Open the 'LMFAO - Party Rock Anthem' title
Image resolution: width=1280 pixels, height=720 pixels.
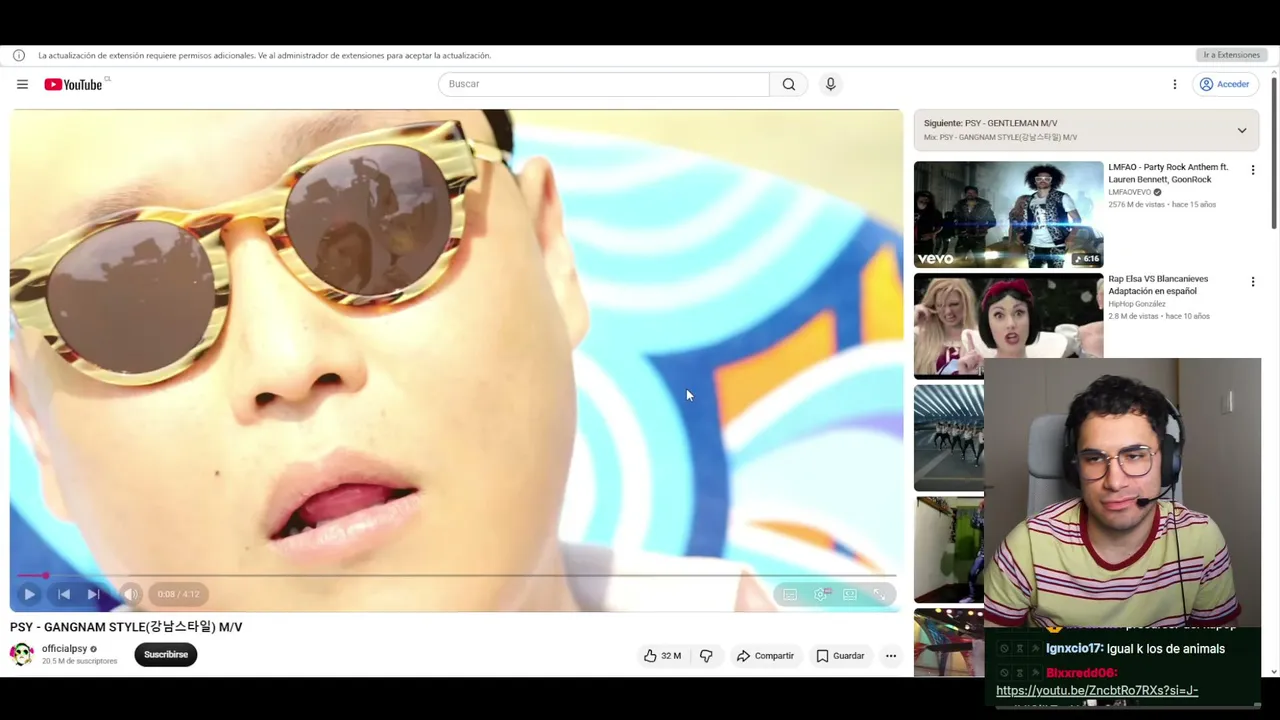tap(1168, 173)
